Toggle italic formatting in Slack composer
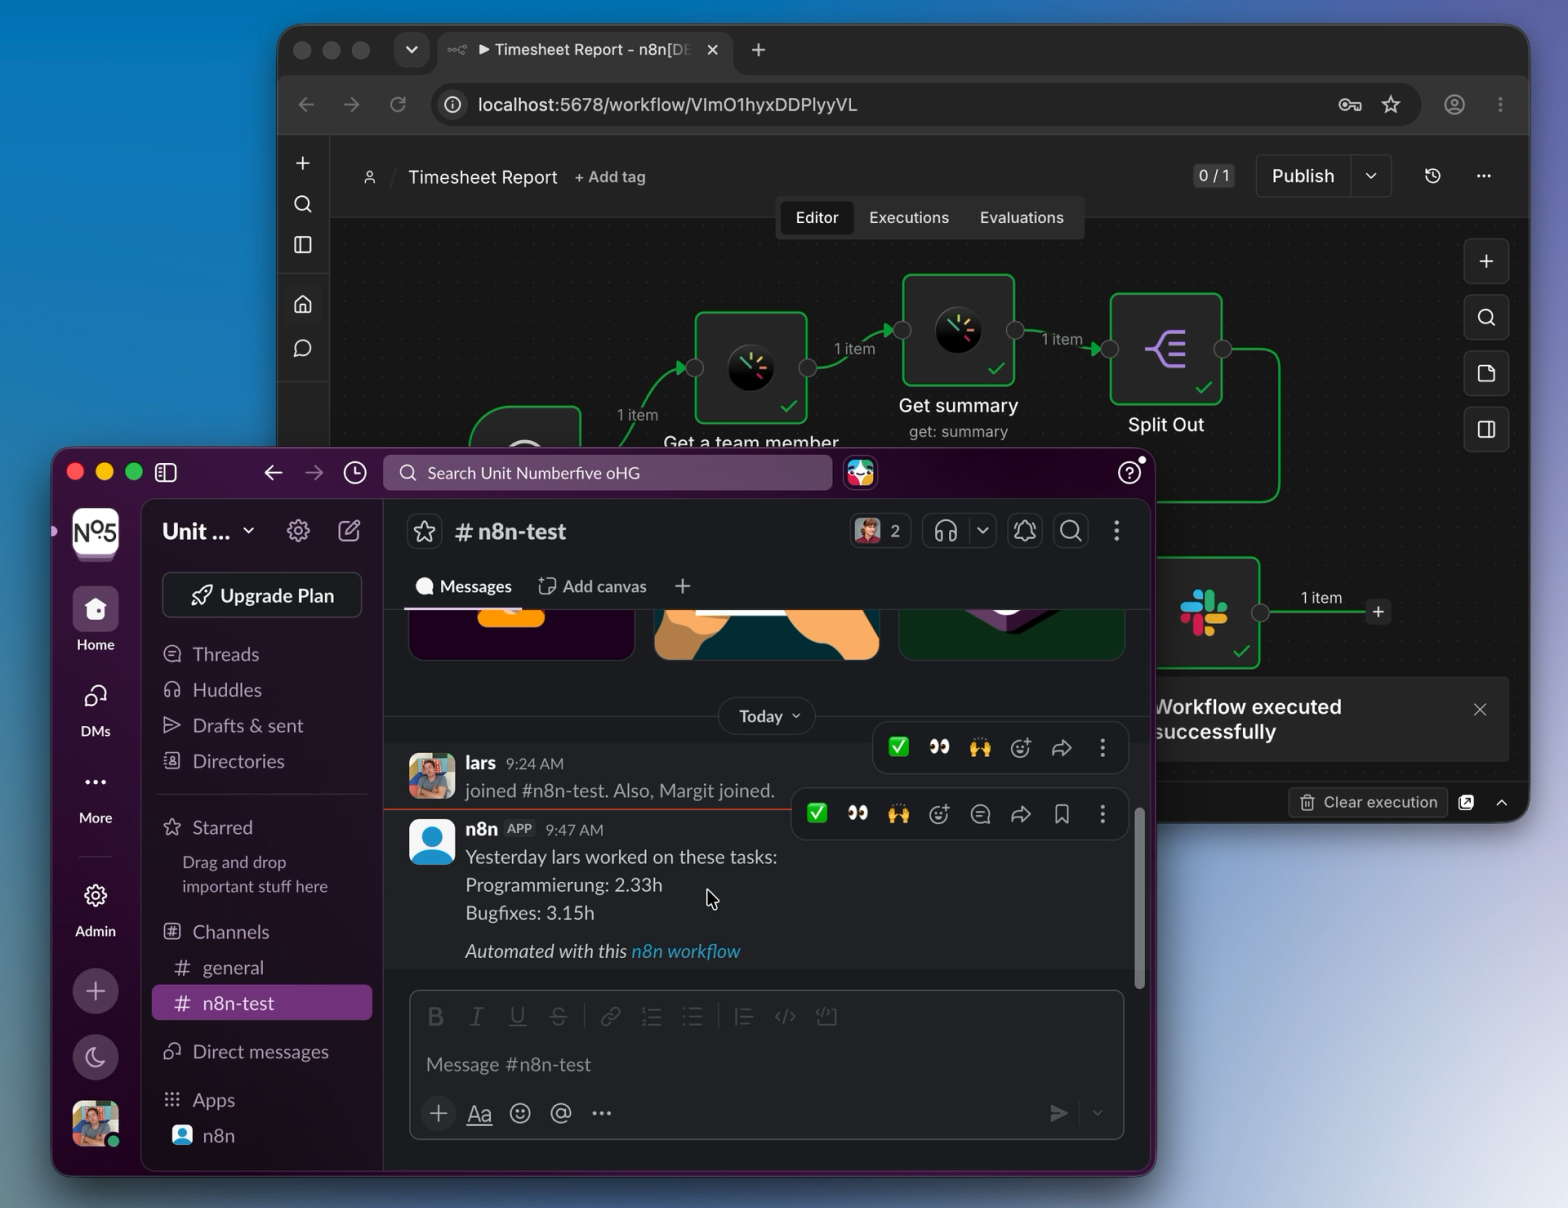The height and width of the screenshot is (1208, 1568). point(477,1016)
